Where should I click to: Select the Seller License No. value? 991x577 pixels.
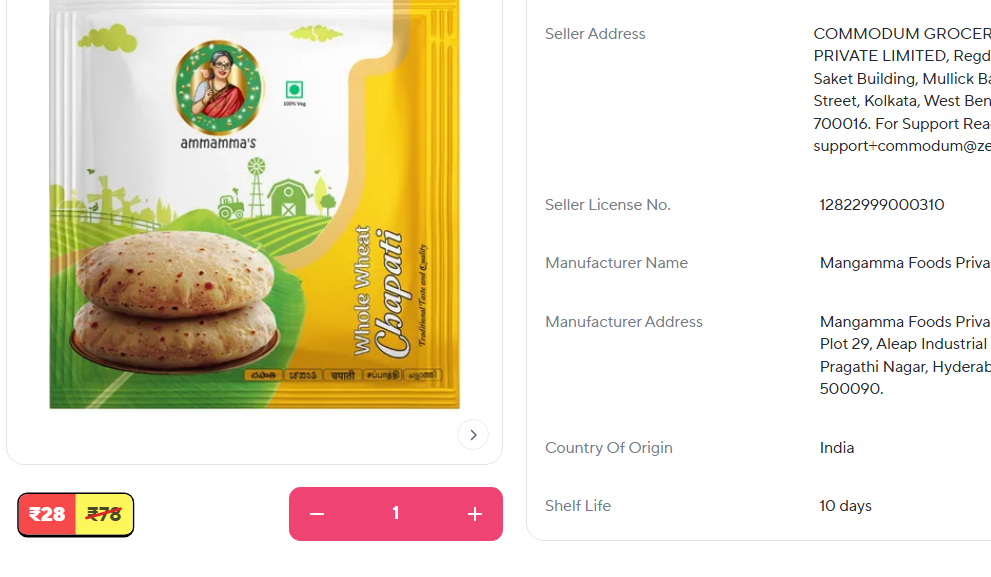882,205
